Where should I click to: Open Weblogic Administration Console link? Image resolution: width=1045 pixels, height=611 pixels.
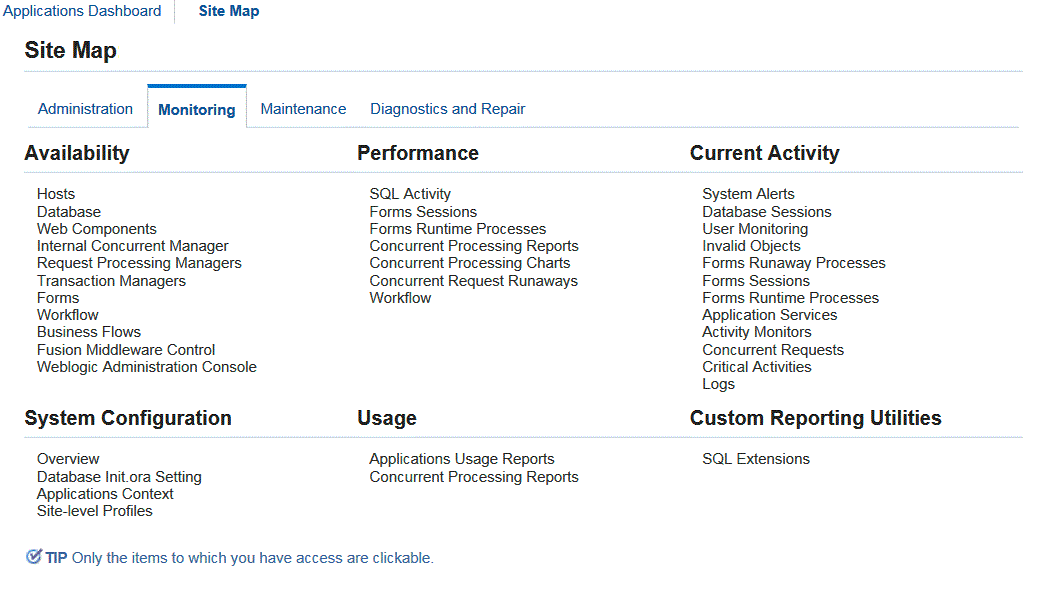click(x=147, y=367)
